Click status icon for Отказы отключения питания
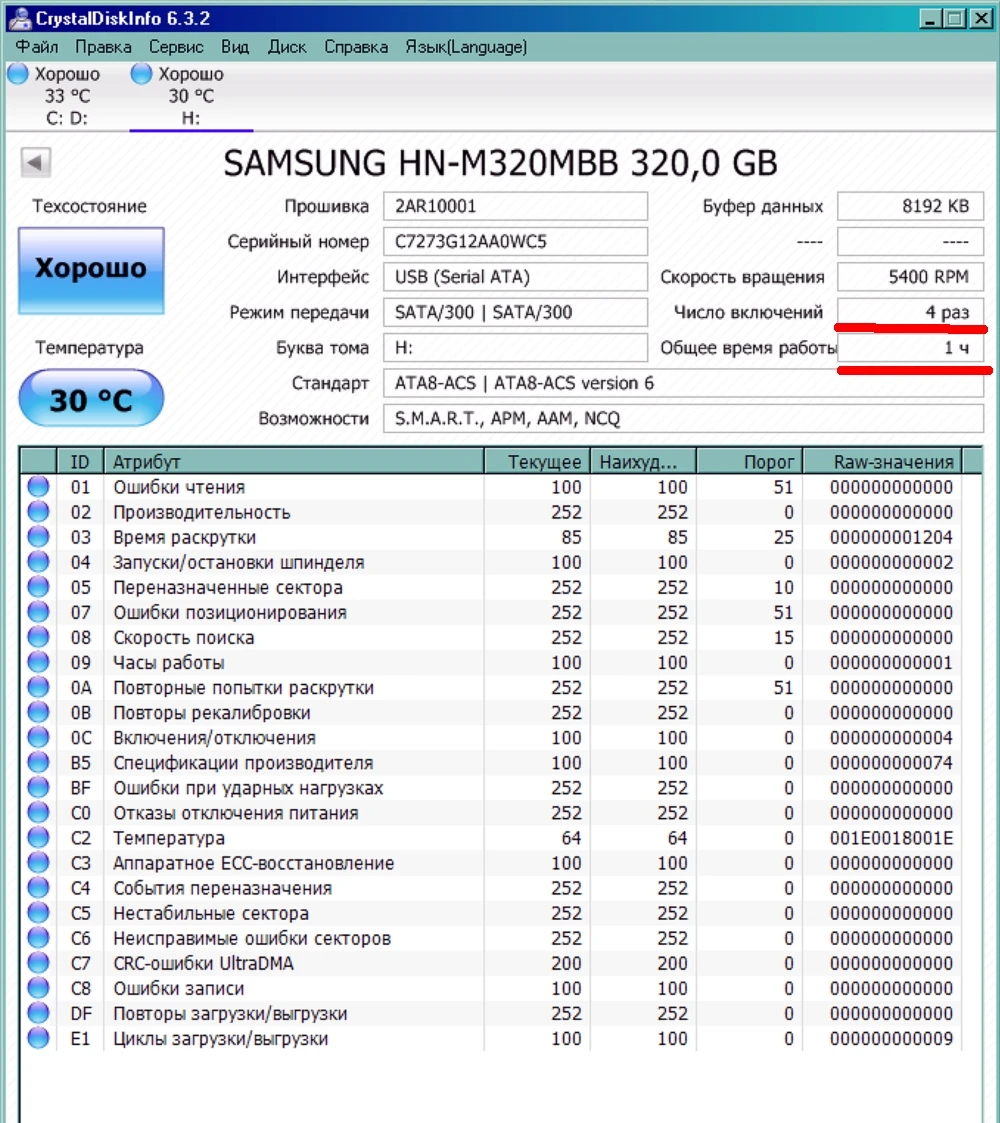1000x1123 pixels. [x=39, y=813]
